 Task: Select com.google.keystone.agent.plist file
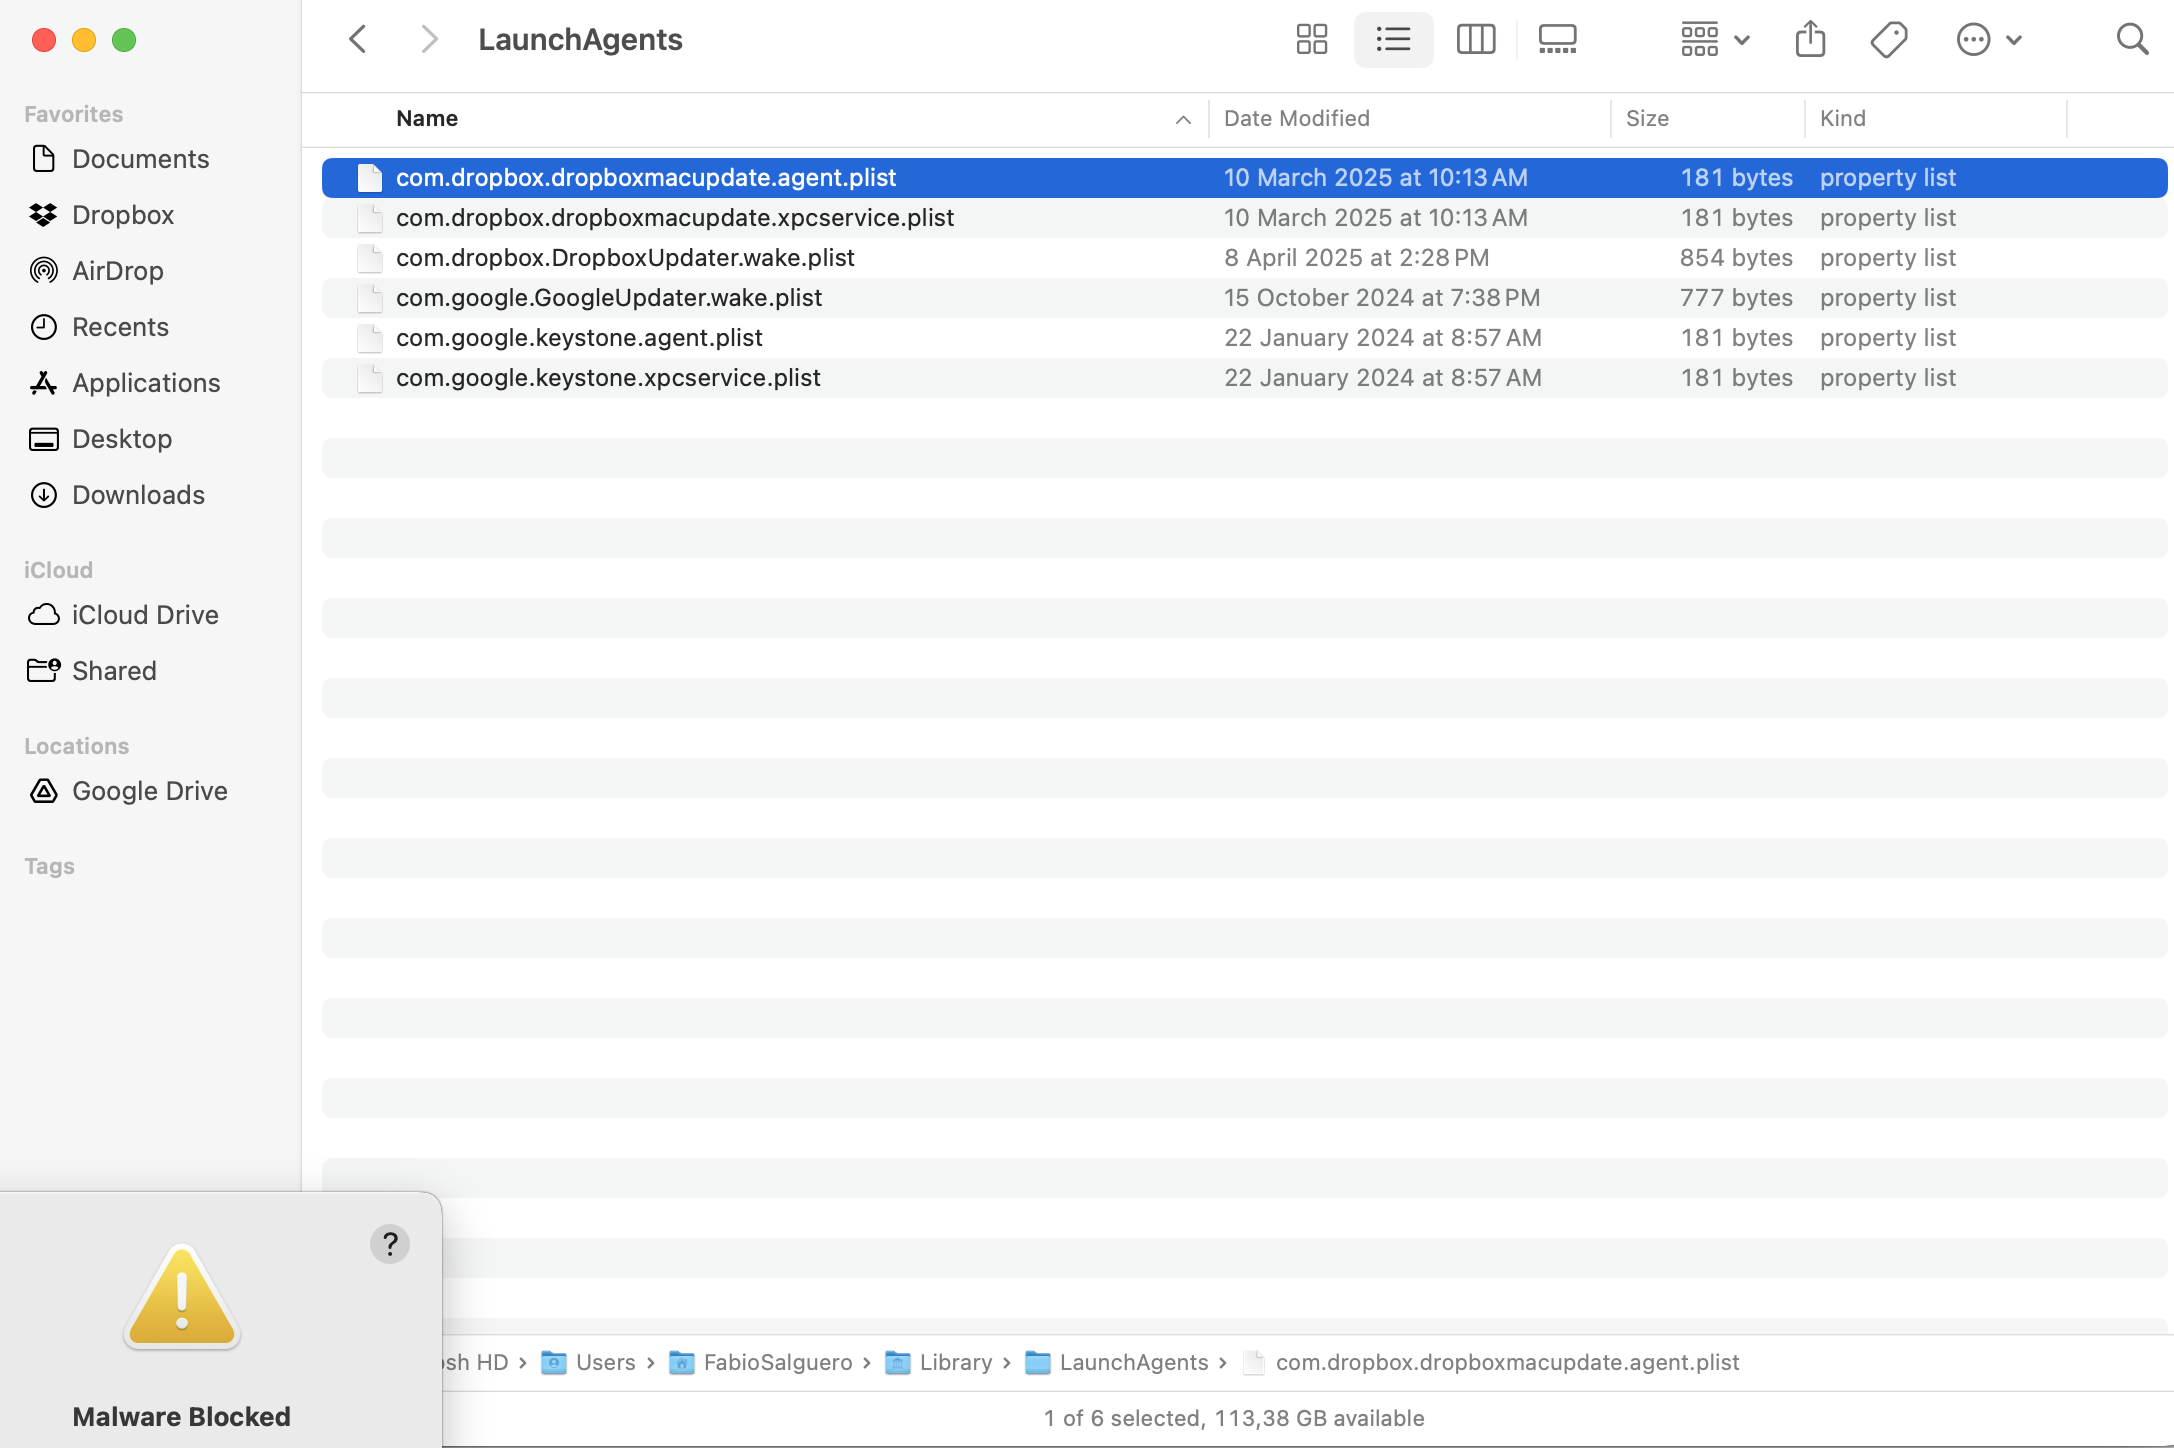click(579, 338)
